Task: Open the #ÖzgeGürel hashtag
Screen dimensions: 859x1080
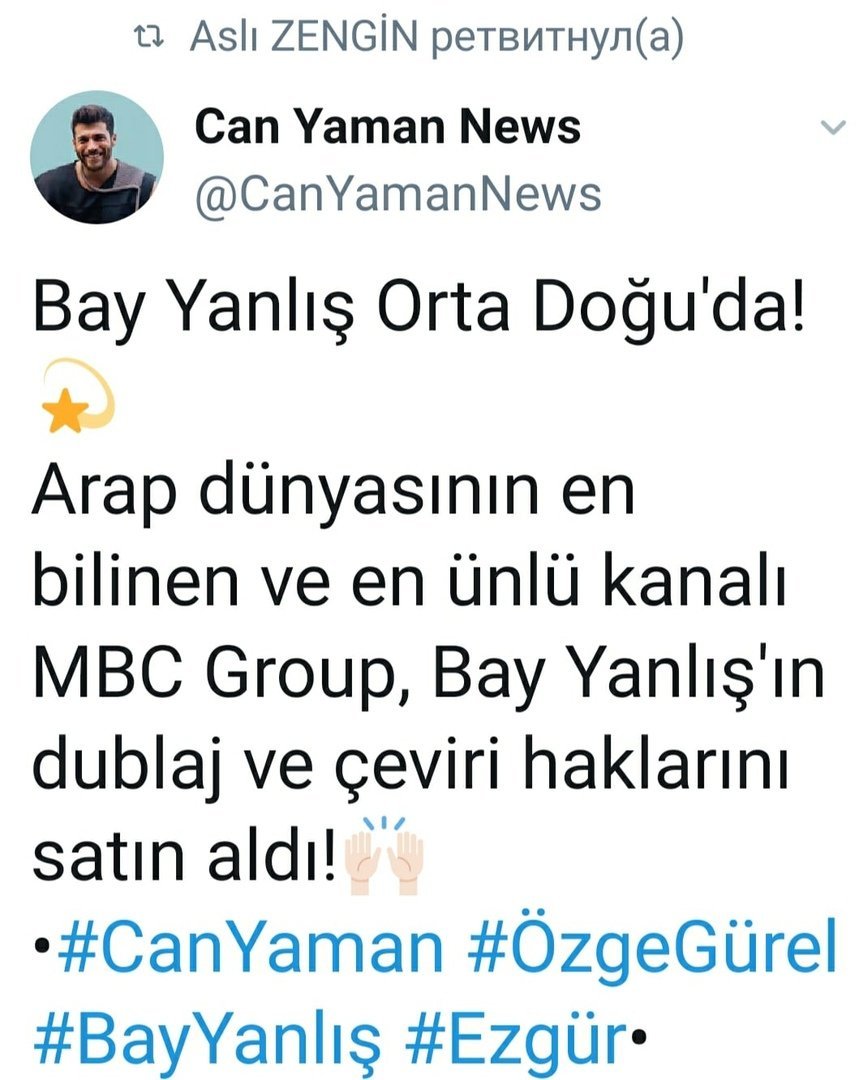Action: coord(652,949)
